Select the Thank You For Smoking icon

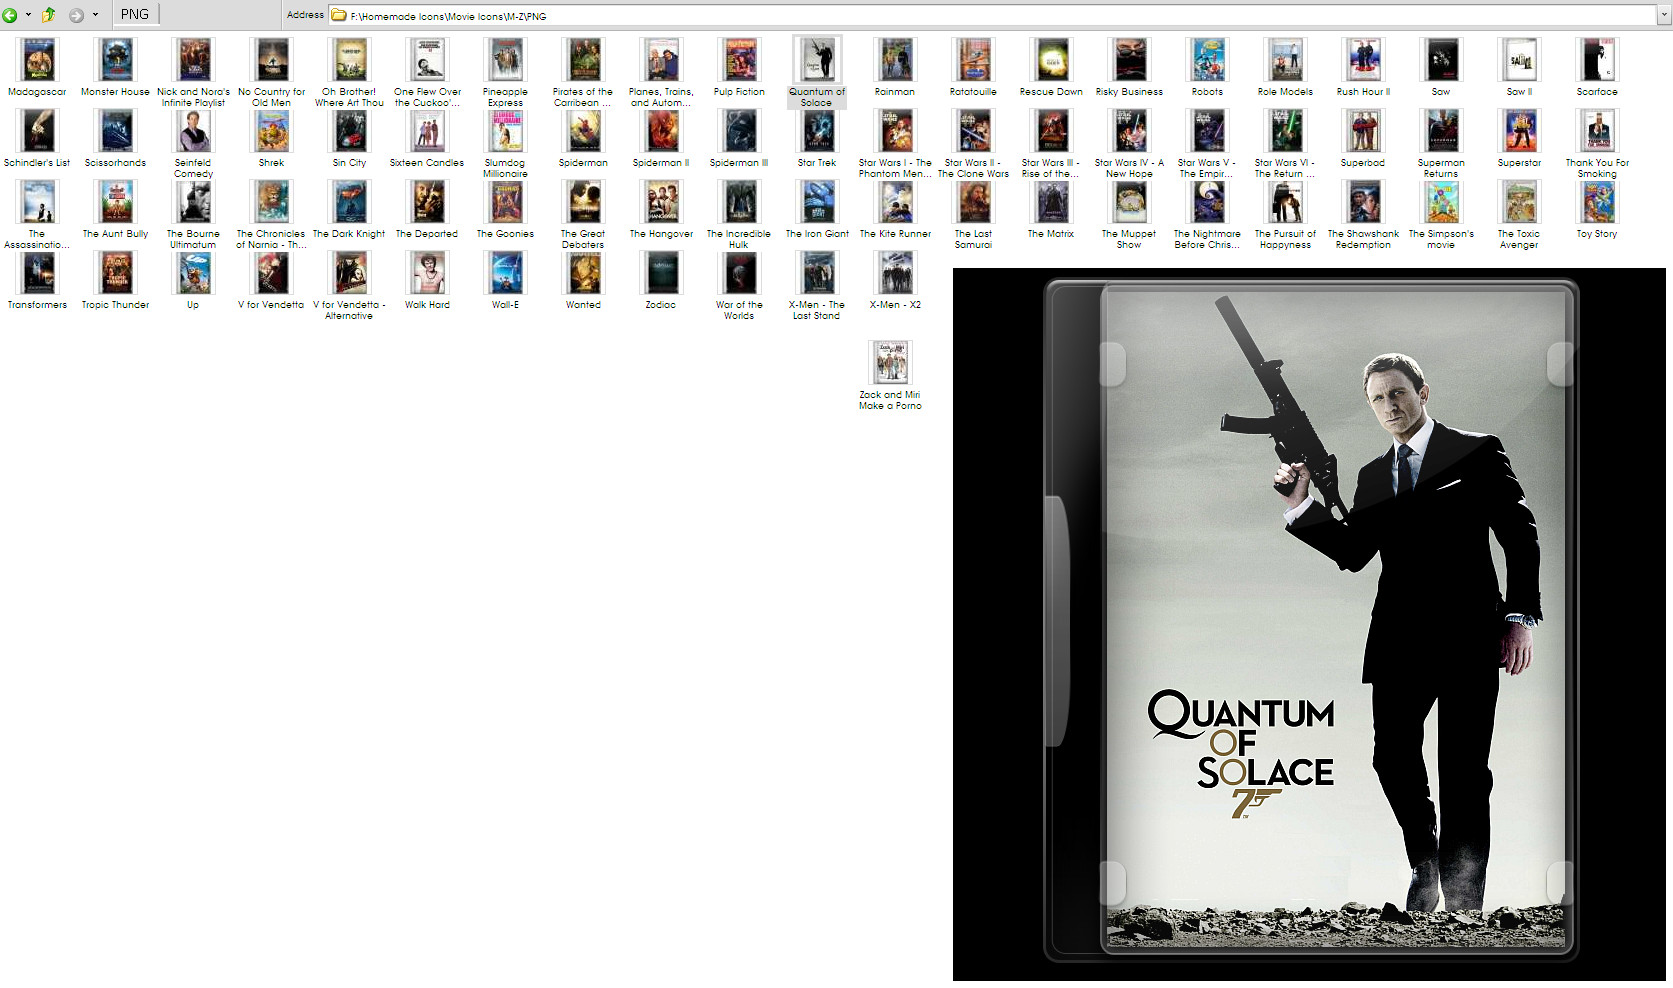point(1598,131)
